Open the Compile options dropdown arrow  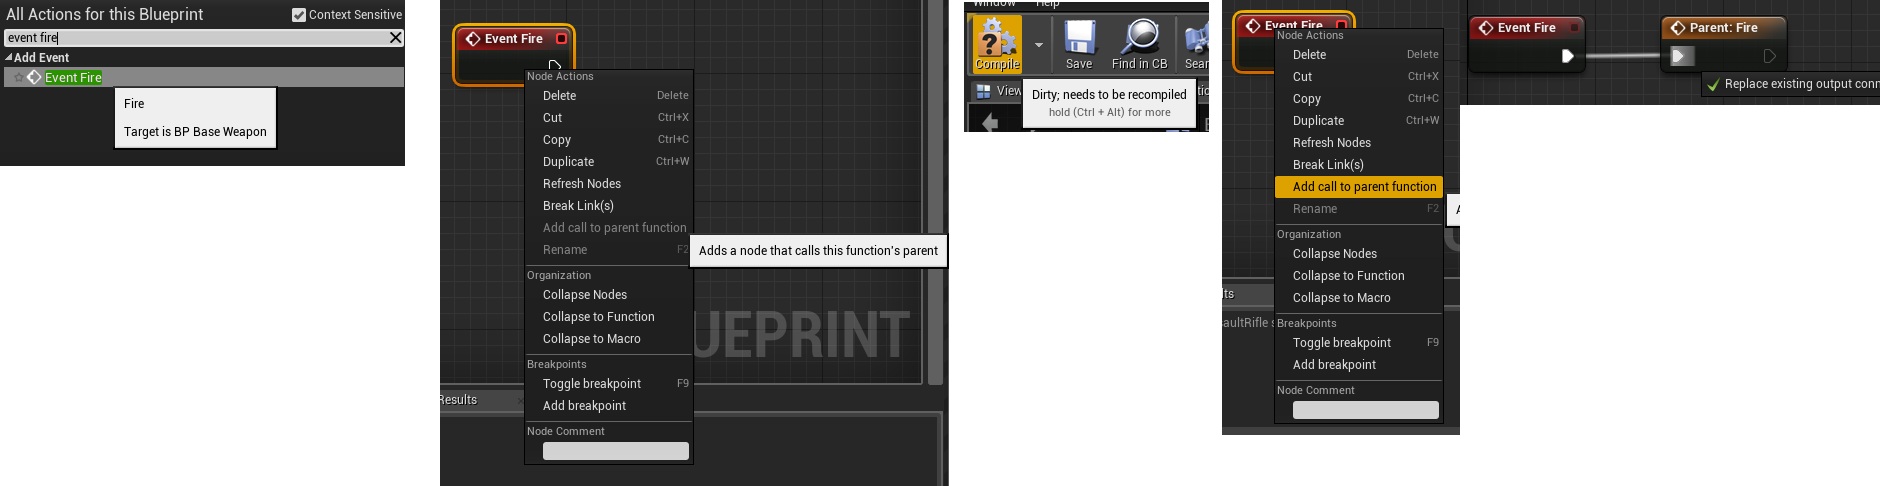coord(1038,45)
